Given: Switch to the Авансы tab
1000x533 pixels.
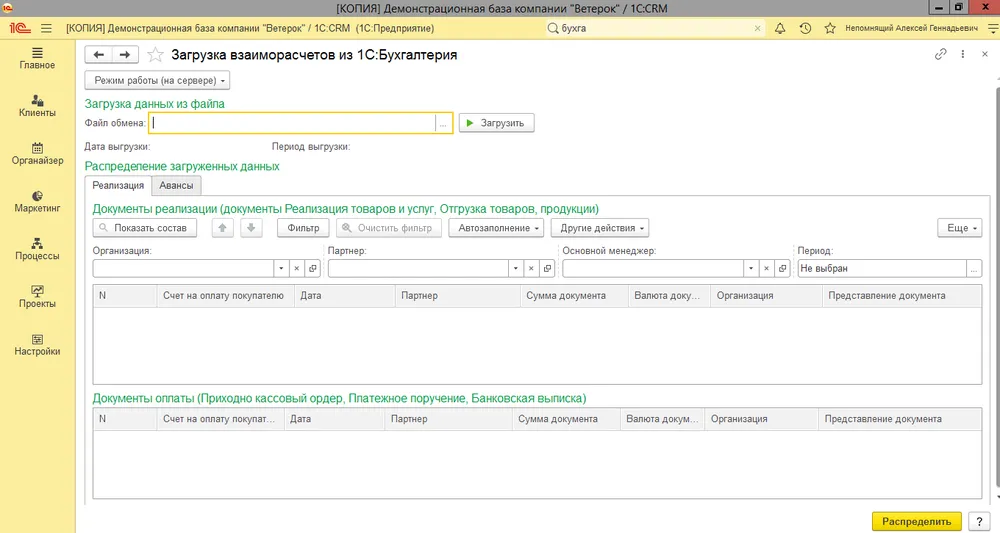Looking at the screenshot, I should (x=176, y=186).
